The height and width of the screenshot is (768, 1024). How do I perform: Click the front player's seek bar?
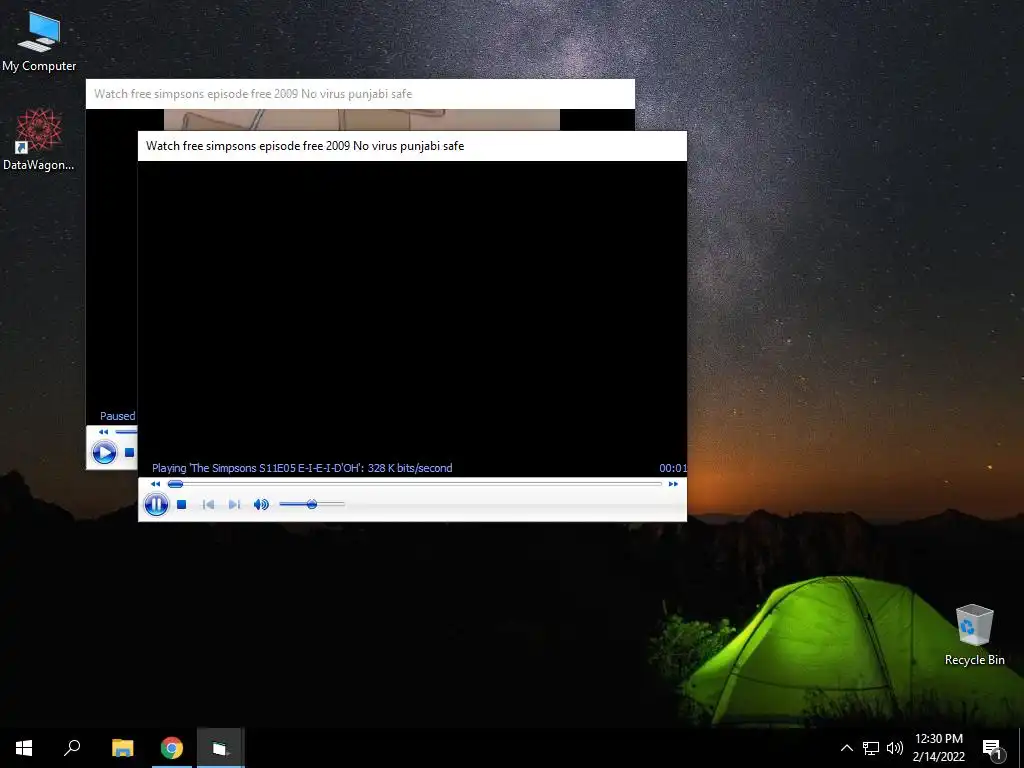click(415, 484)
